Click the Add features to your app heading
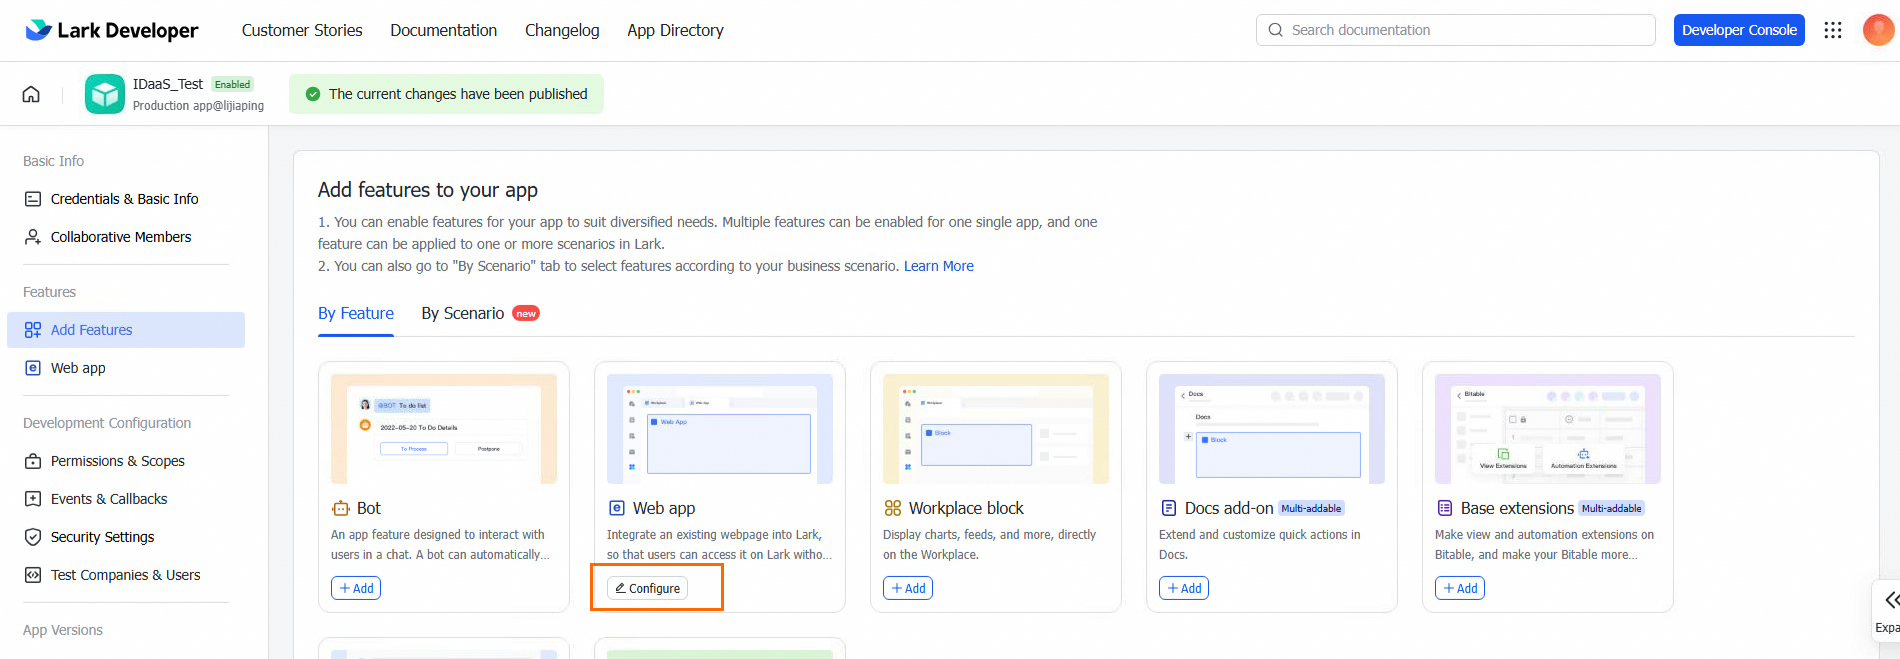This screenshot has width=1900, height=659. 428,190
